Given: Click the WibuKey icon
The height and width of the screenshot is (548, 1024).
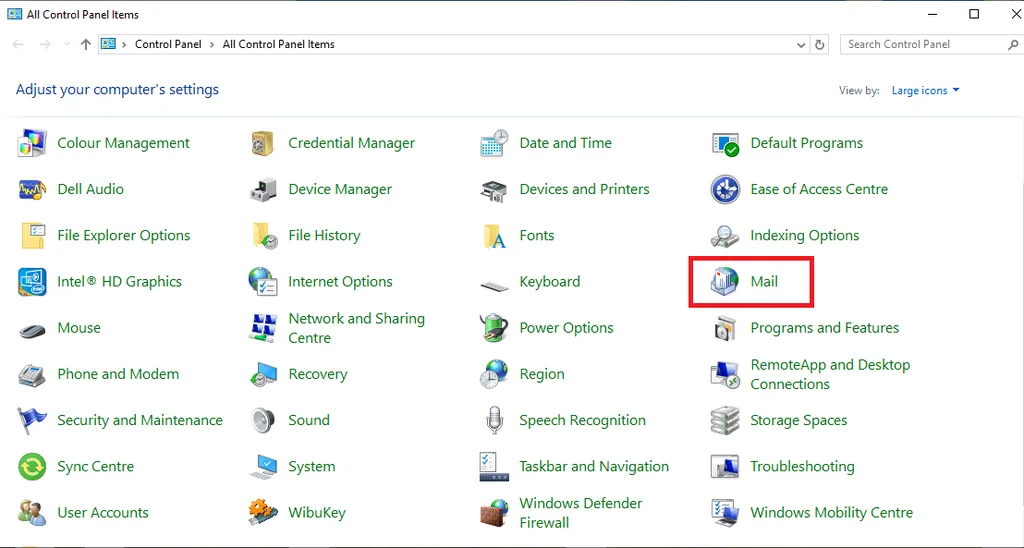Looking at the screenshot, I should pyautogui.click(x=263, y=513).
